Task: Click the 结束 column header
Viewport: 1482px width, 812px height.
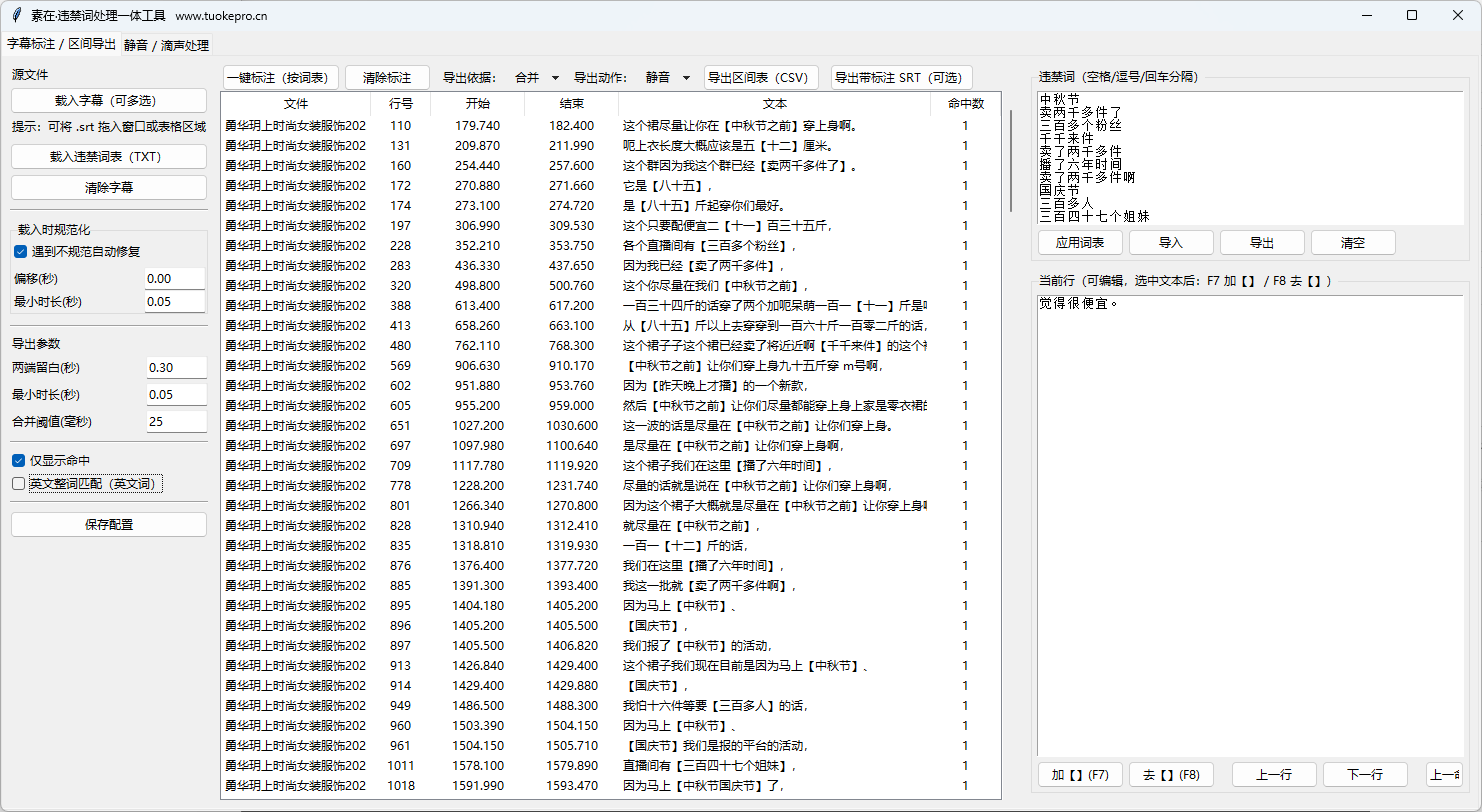Action: [571, 103]
